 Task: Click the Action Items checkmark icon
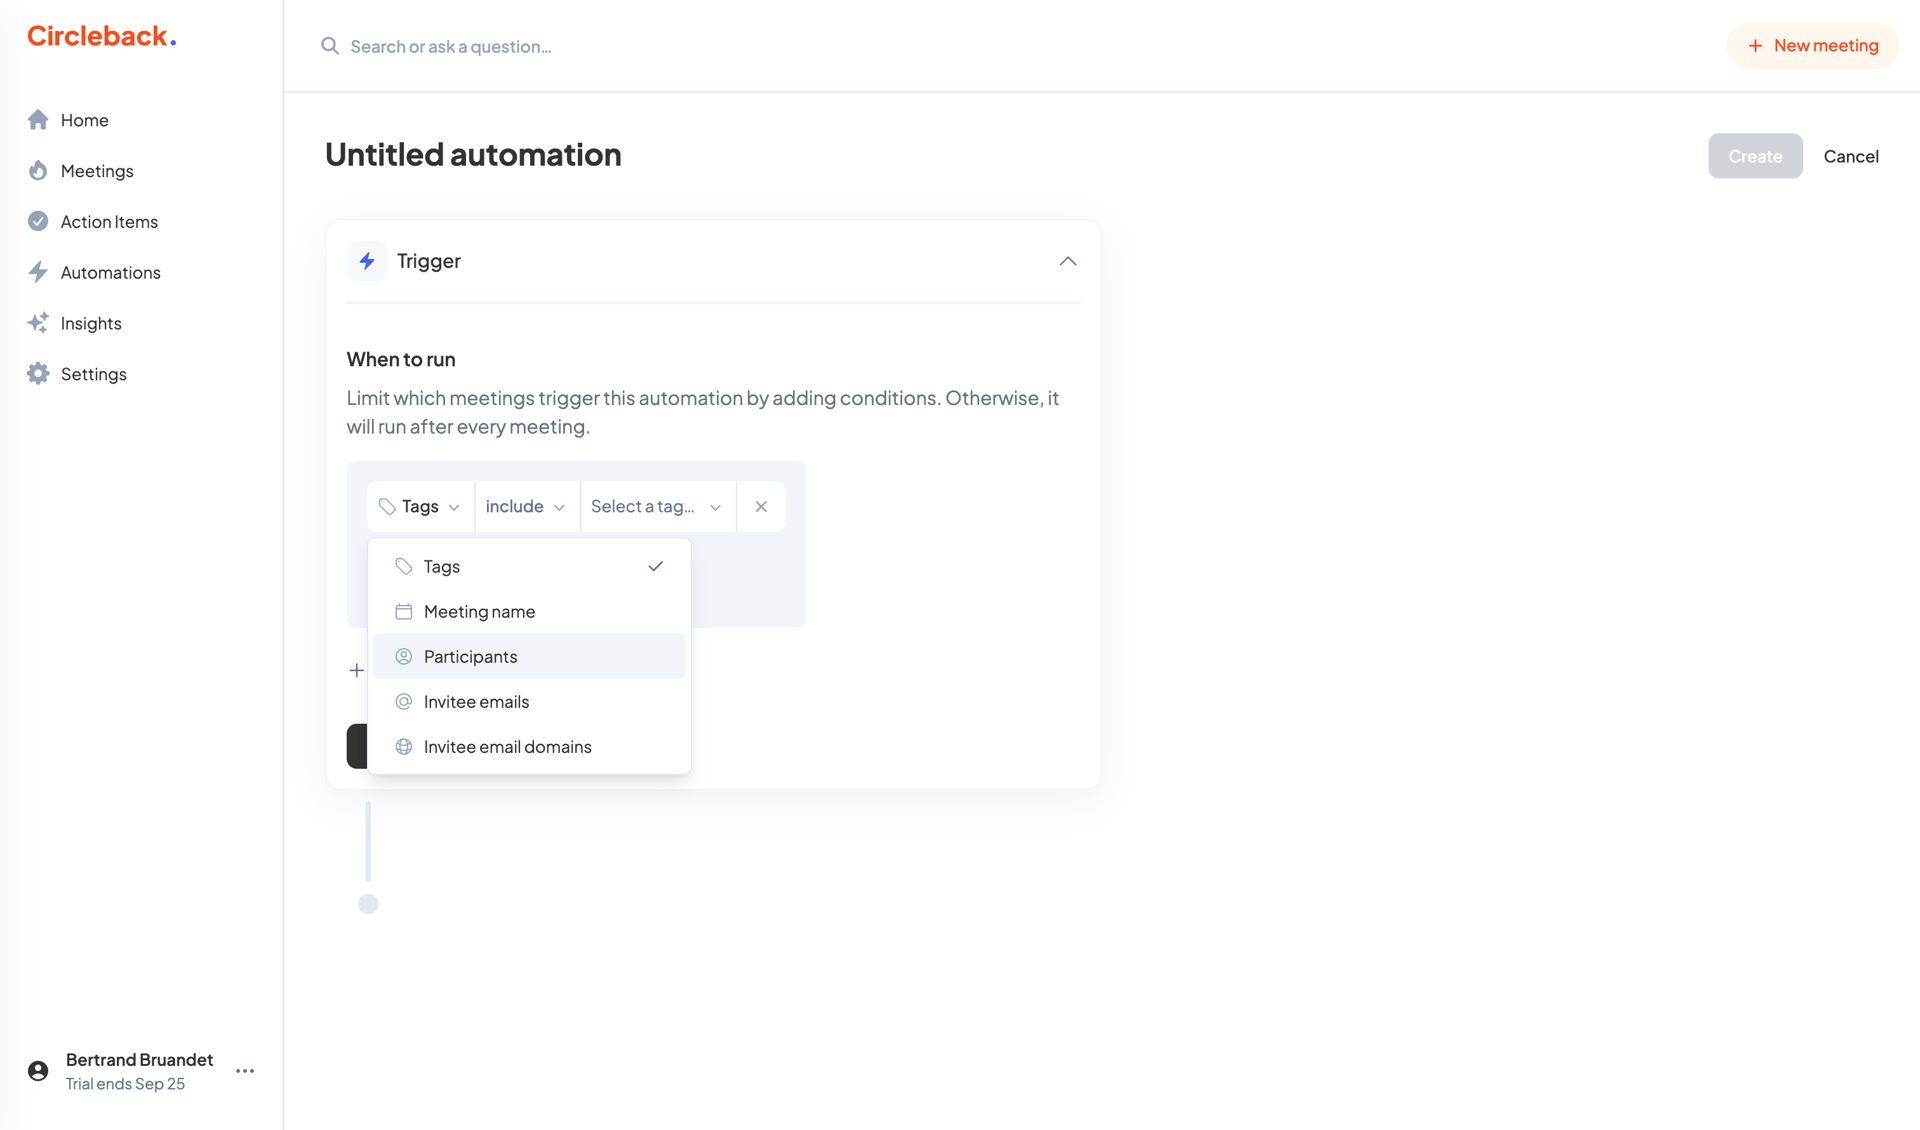38,221
